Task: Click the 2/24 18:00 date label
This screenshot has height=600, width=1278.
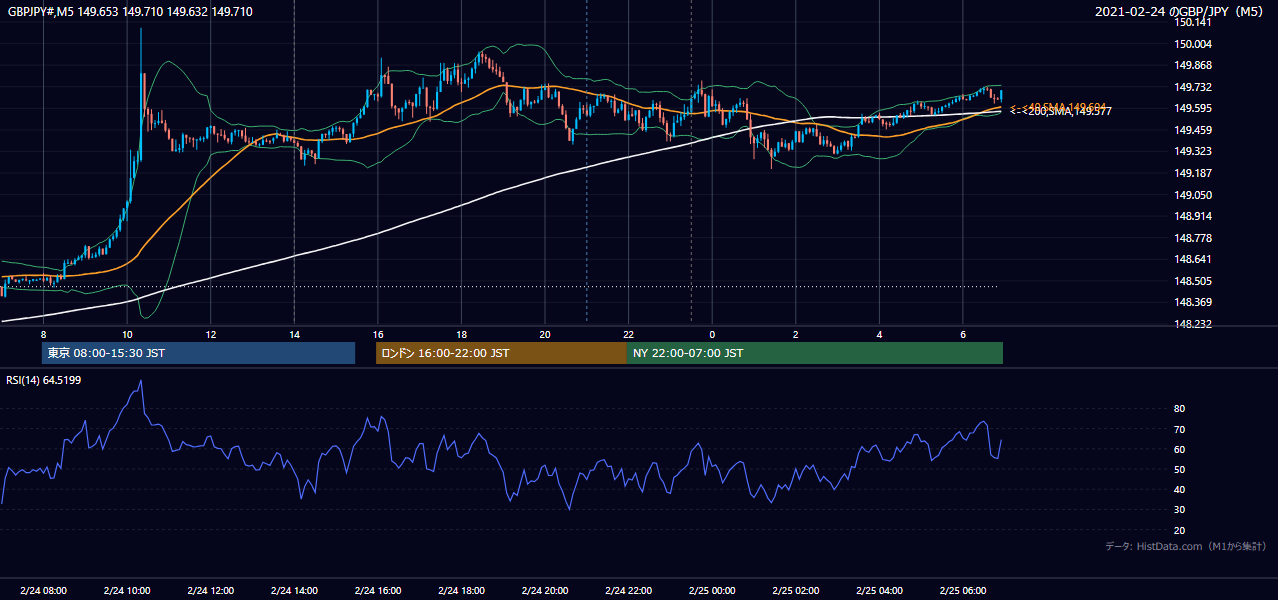Action: click(461, 591)
